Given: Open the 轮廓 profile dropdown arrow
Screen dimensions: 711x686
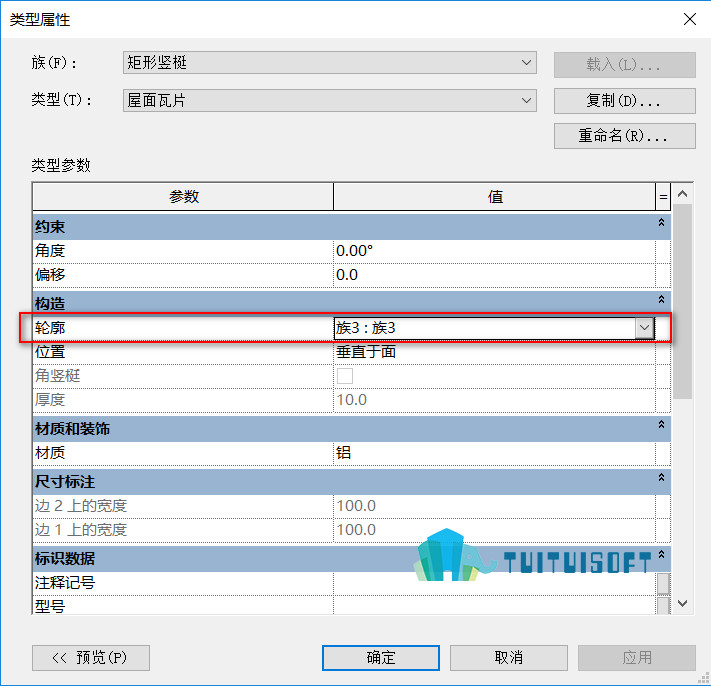Looking at the screenshot, I should coord(644,328).
